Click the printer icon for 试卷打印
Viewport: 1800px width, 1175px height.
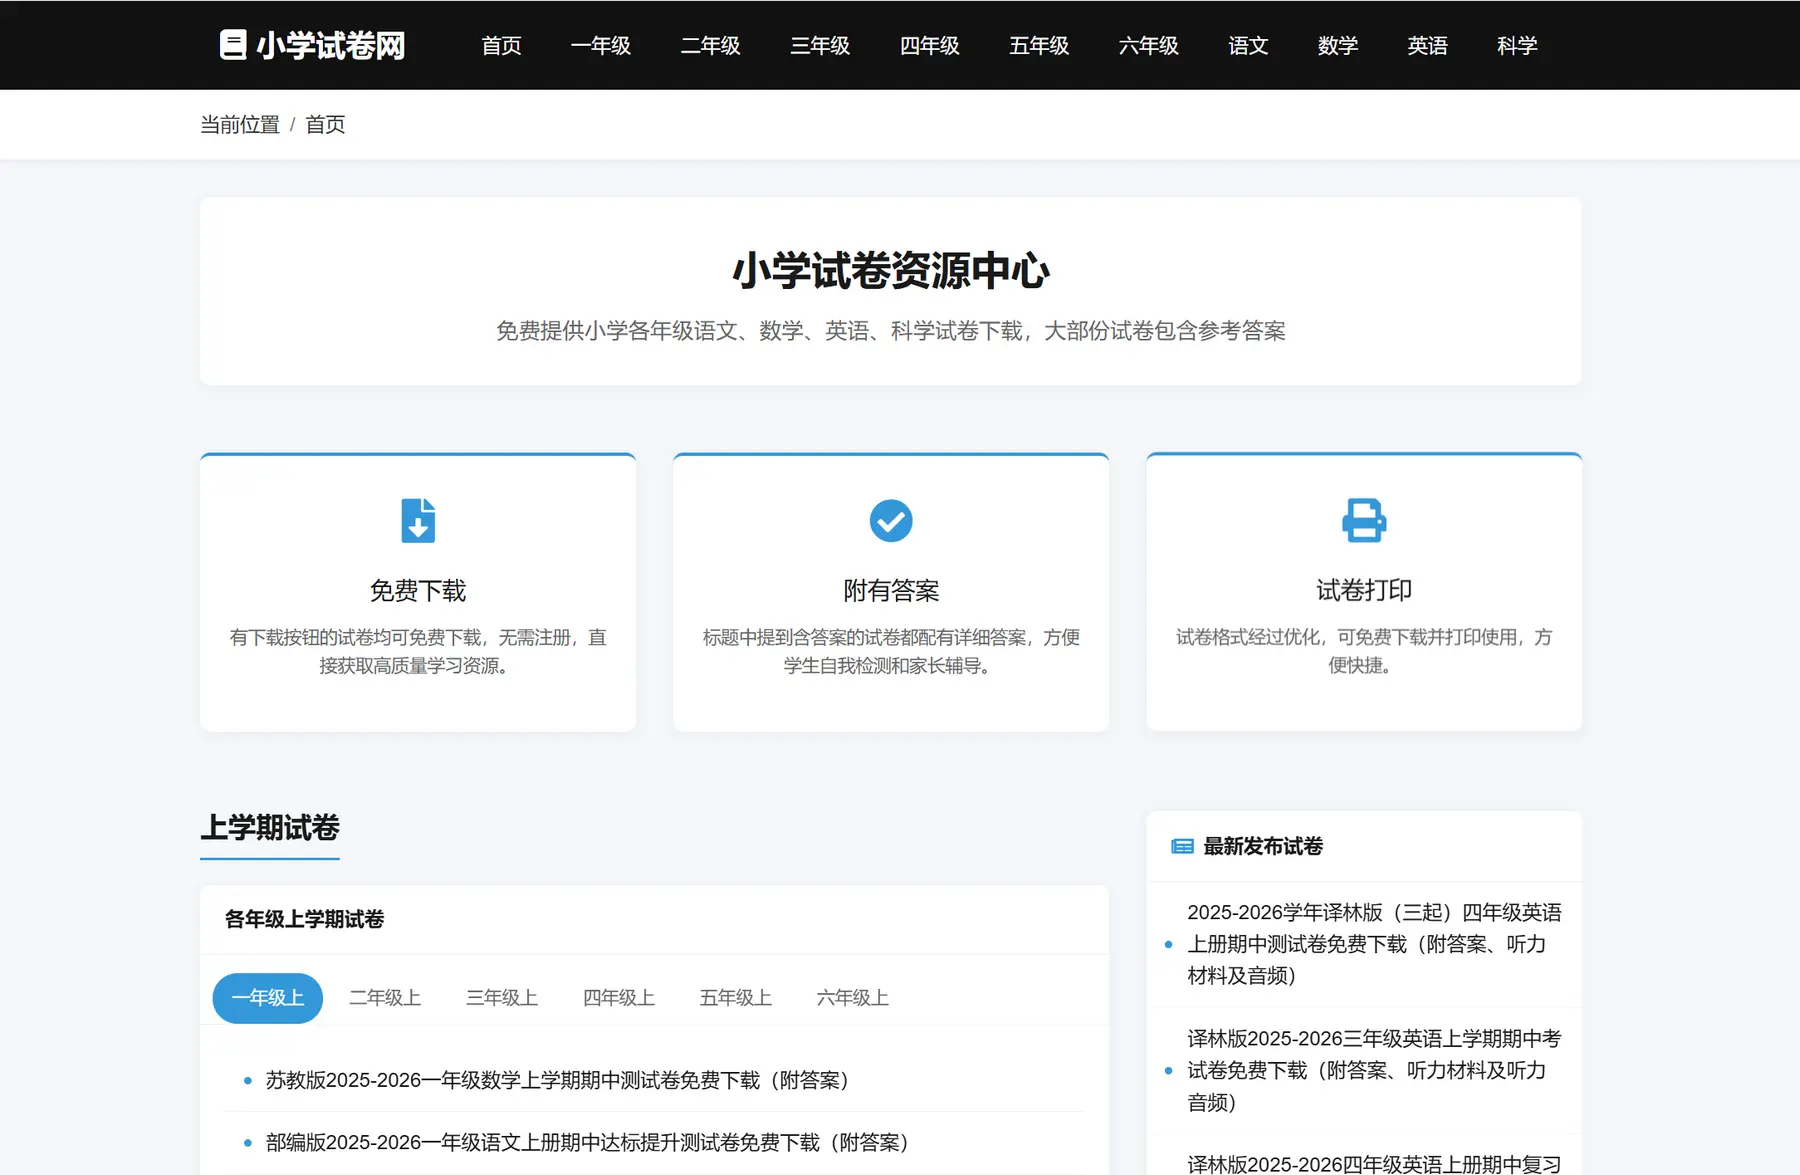[x=1363, y=520]
